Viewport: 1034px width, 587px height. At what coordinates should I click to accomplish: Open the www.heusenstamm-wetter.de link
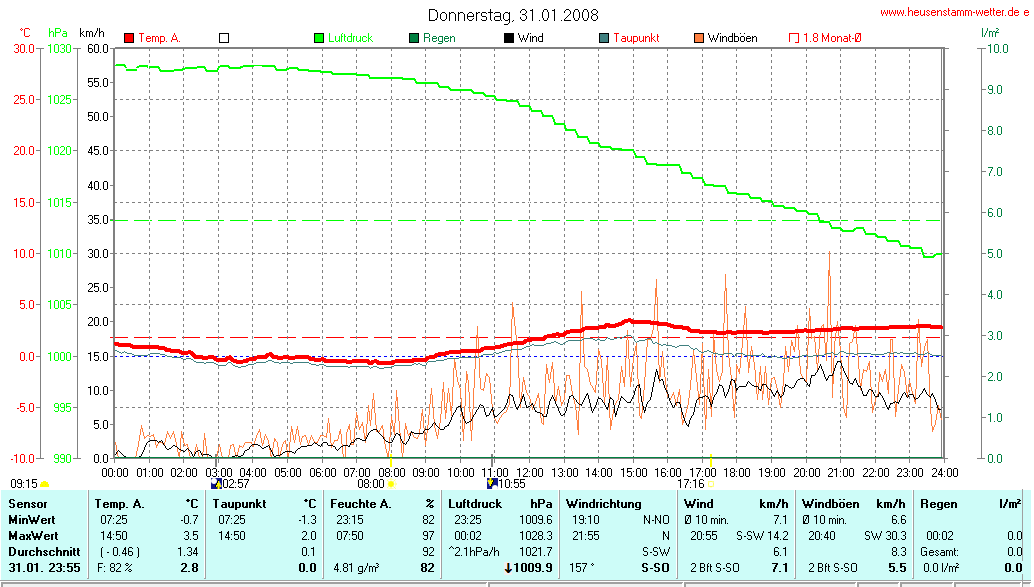point(952,12)
